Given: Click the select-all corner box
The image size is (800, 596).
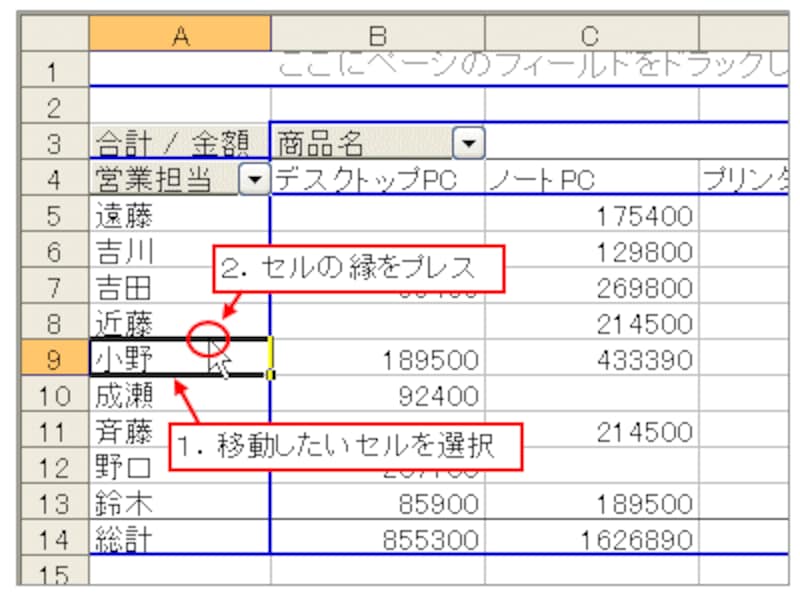Looking at the screenshot, I should tap(53, 36).
